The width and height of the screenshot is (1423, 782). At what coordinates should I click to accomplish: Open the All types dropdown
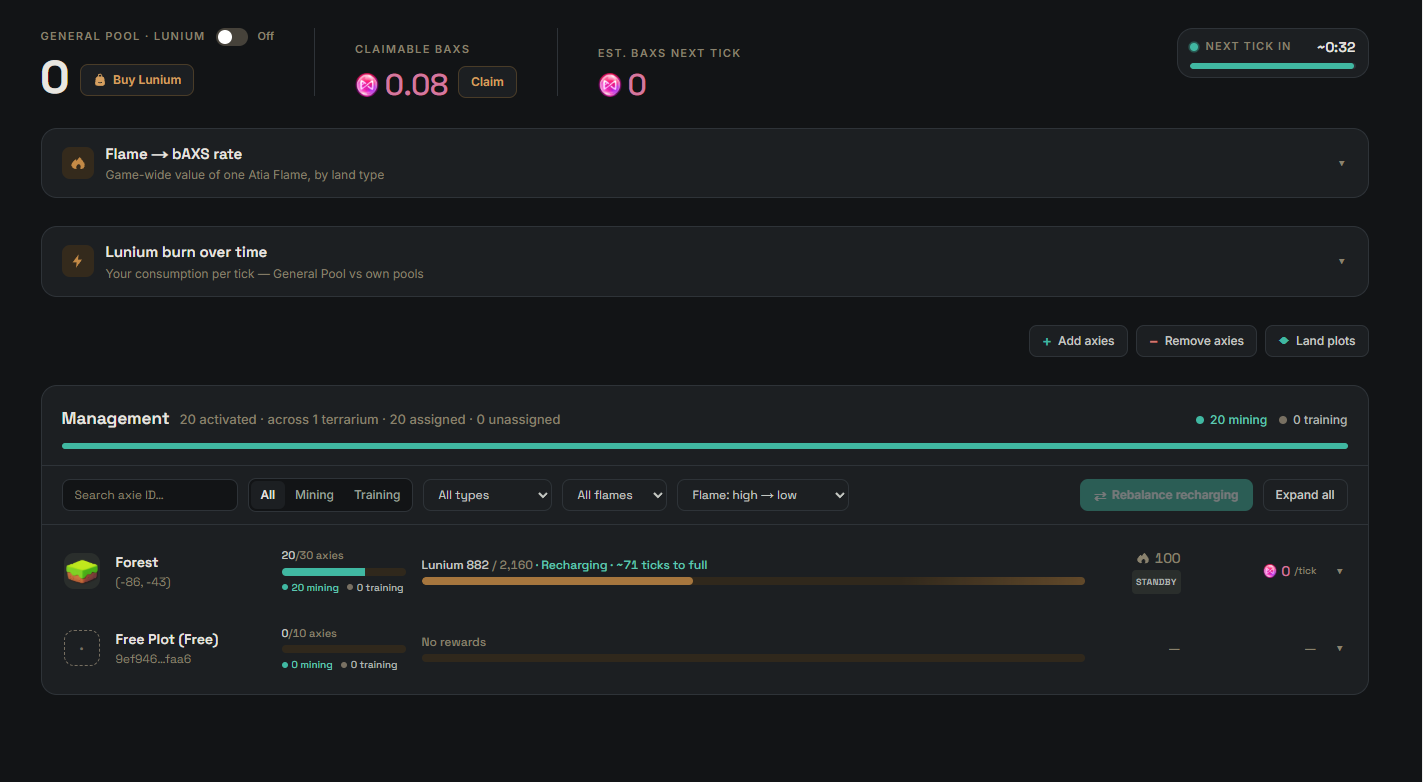click(488, 495)
